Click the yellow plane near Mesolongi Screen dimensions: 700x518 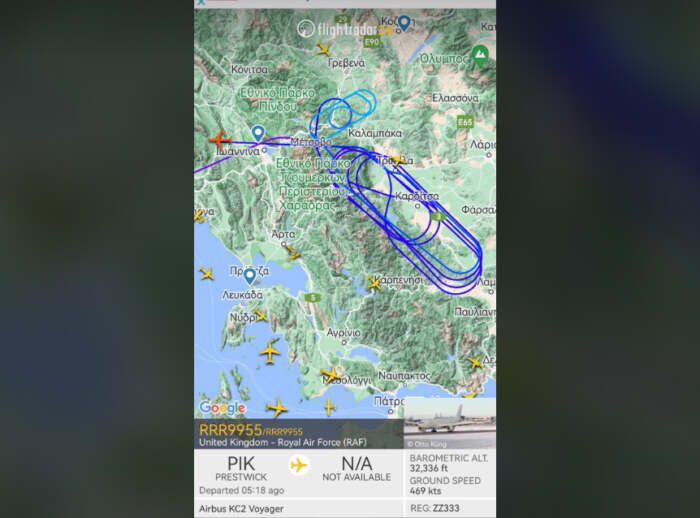click(x=330, y=374)
